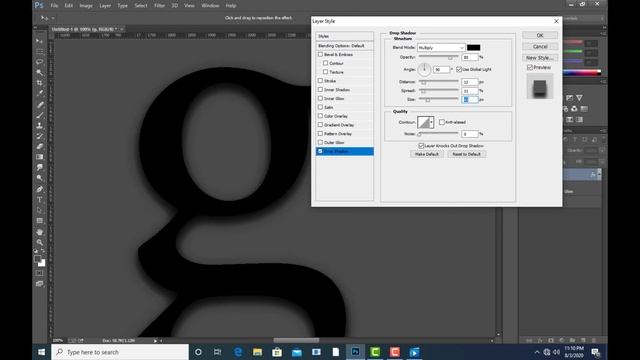Enable the Stroke style checkbox
Image resolution: width=640 pixels, height=360 pixels.
[320, 81]
